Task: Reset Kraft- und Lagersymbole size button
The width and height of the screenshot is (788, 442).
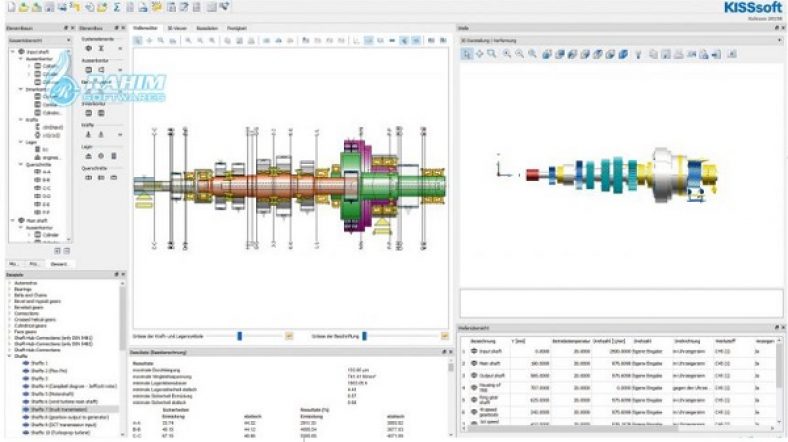Action: pyautogui.click(x=289, y=336)
